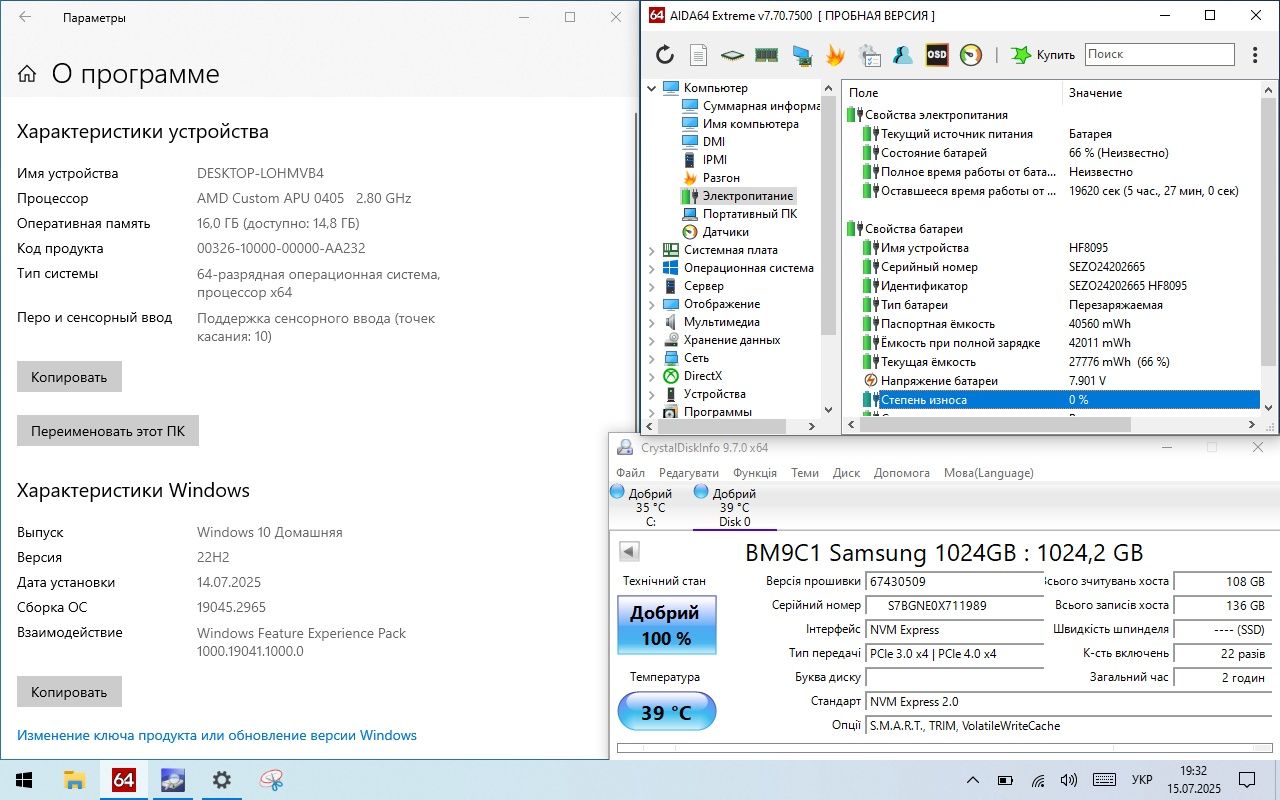Open the three-dot menu in AIDA64 toolbar
The width and height of the screenshot is (1280, 800).
[x=1256, y=55]
